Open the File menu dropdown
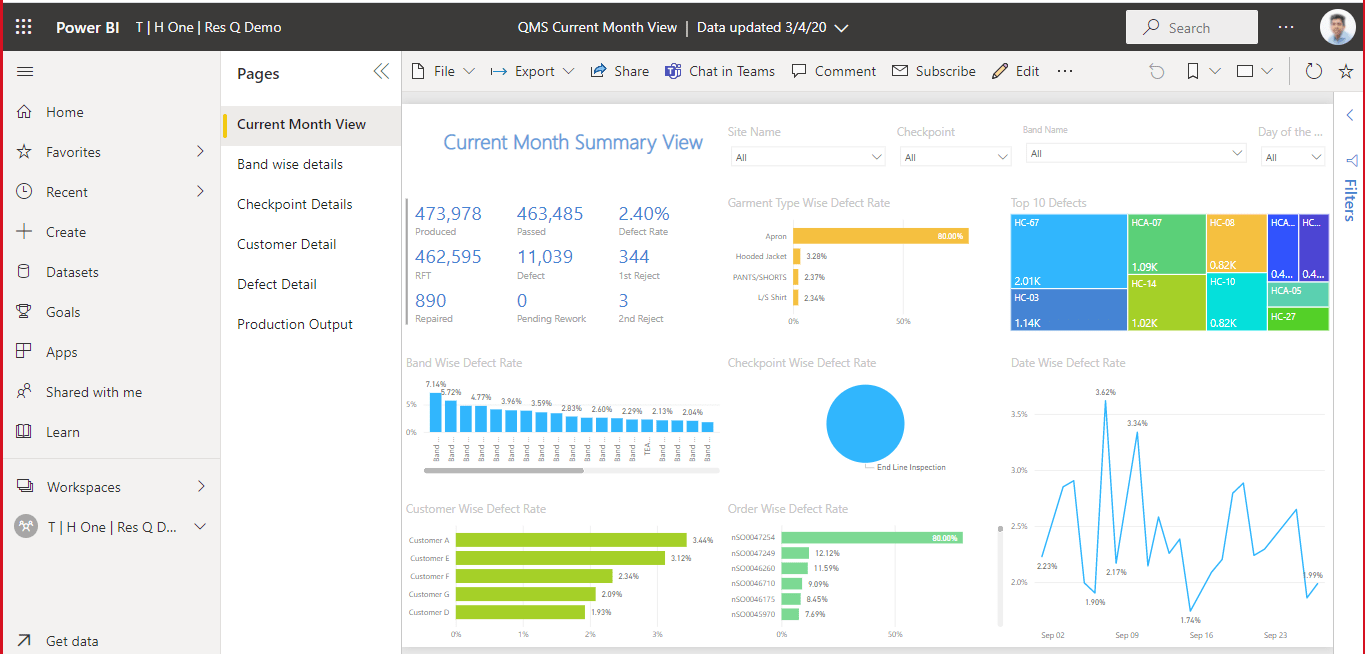This screenshot has width=1365, height=654. [442, 71]
